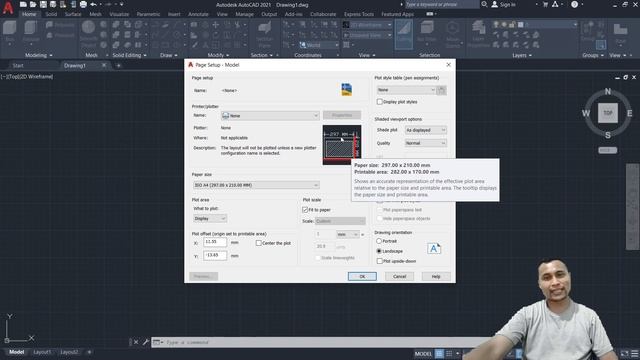This screenshot has height=360, width=640.
Task: Toggle the Scale lineweights checkbox
Action: click(318, 258)
